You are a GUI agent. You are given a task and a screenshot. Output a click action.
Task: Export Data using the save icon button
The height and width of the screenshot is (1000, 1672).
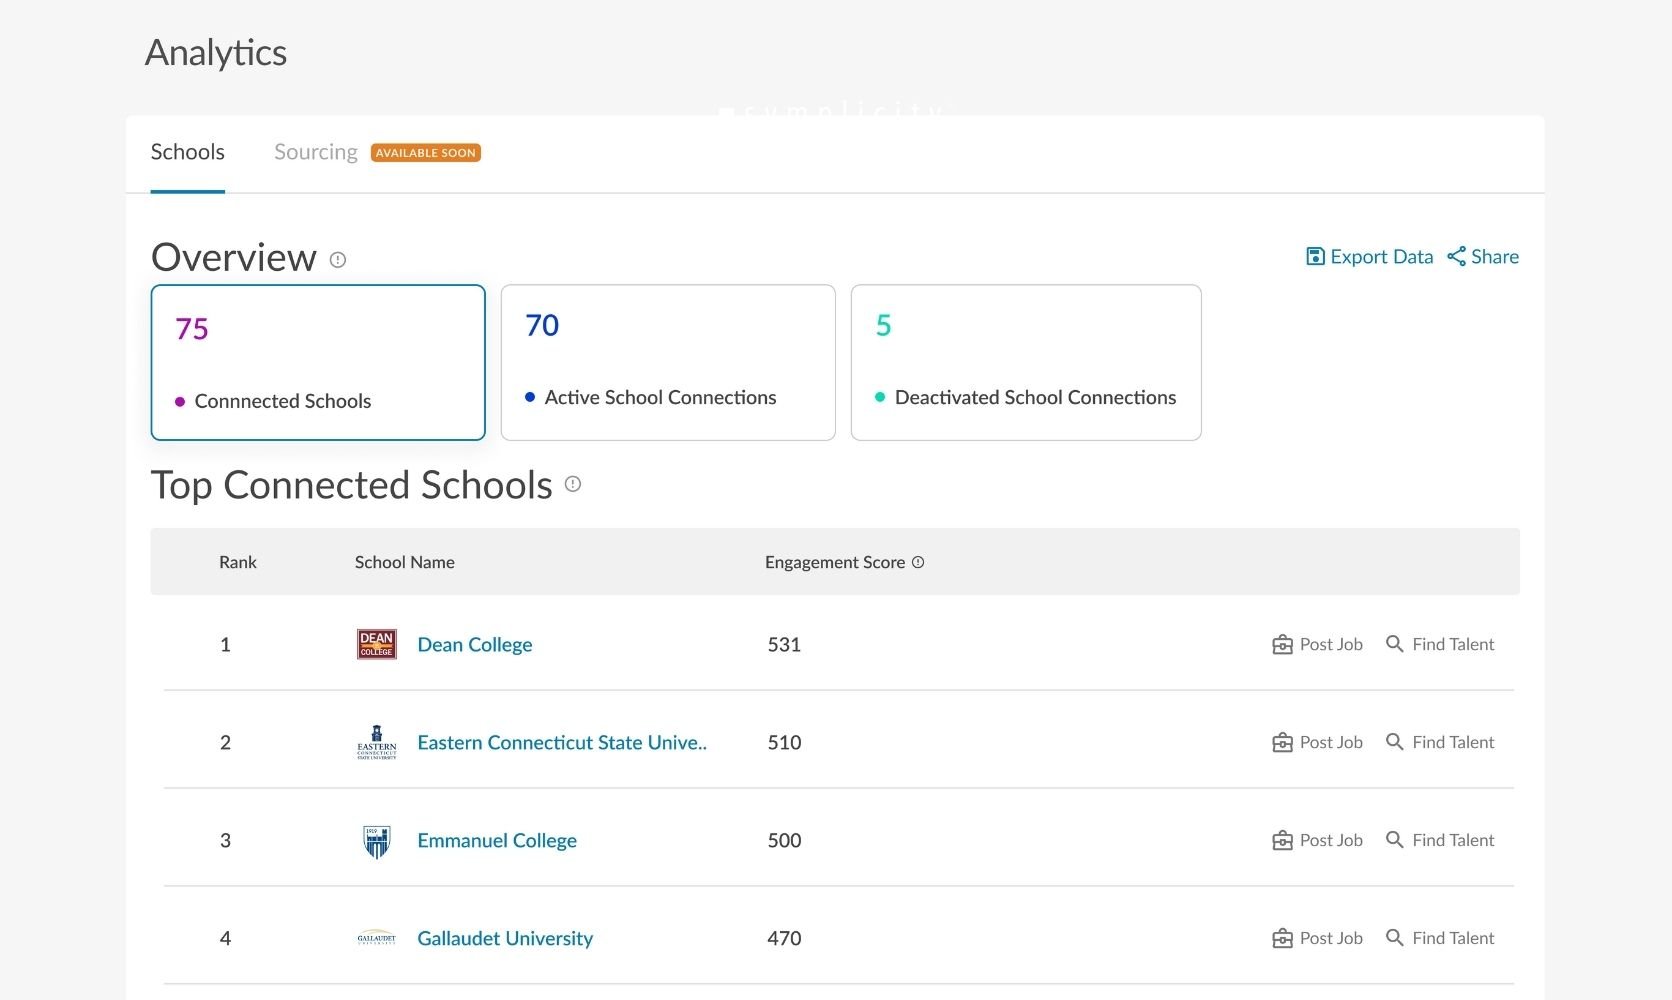point(1369,257)
